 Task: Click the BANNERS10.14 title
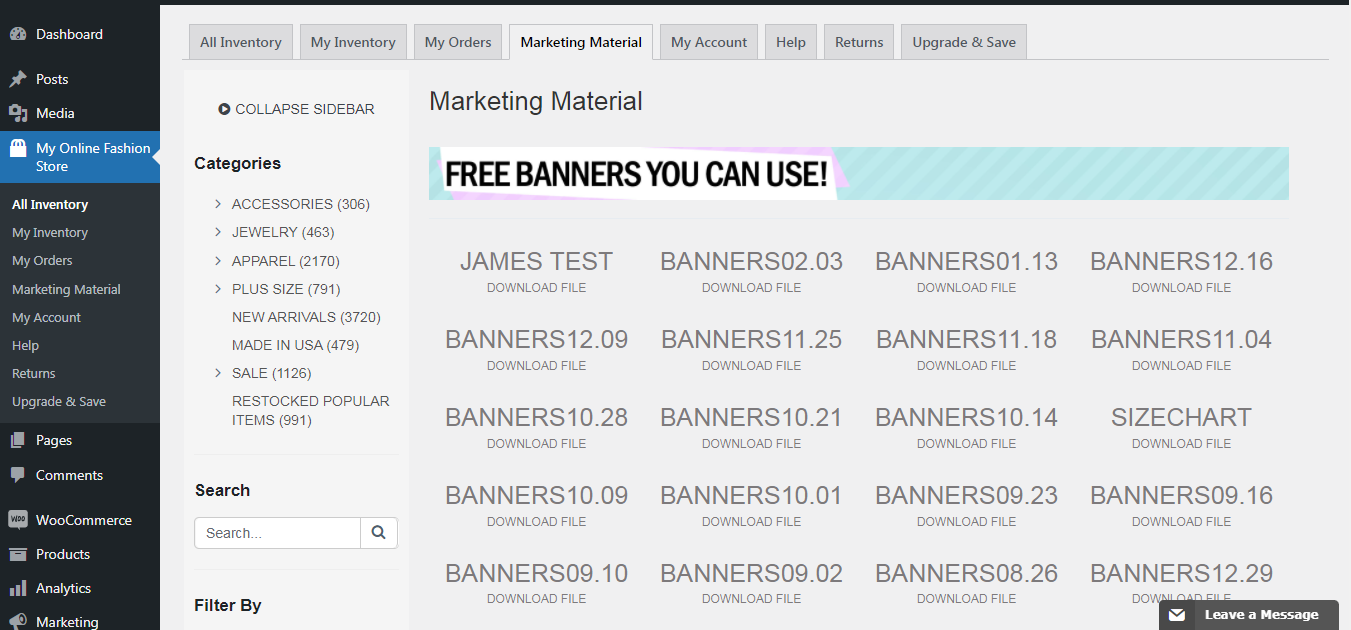[x=966, y=418]
